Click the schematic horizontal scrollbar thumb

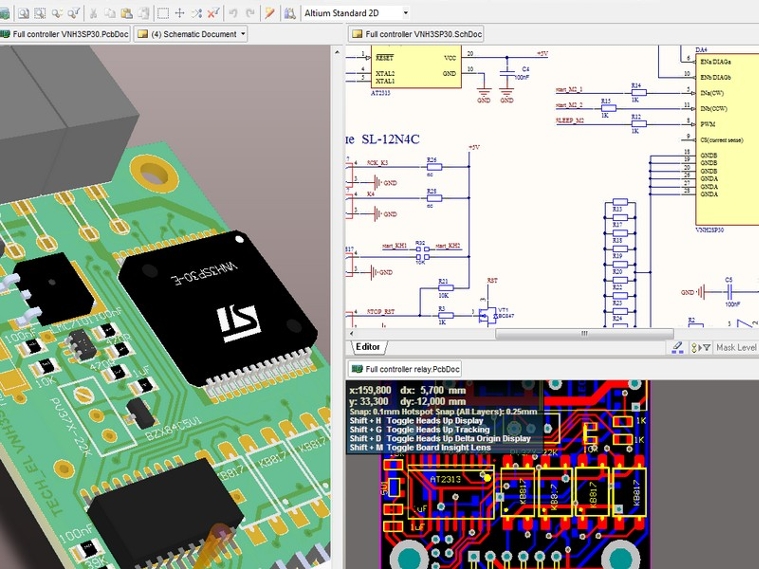click(584, 334)
